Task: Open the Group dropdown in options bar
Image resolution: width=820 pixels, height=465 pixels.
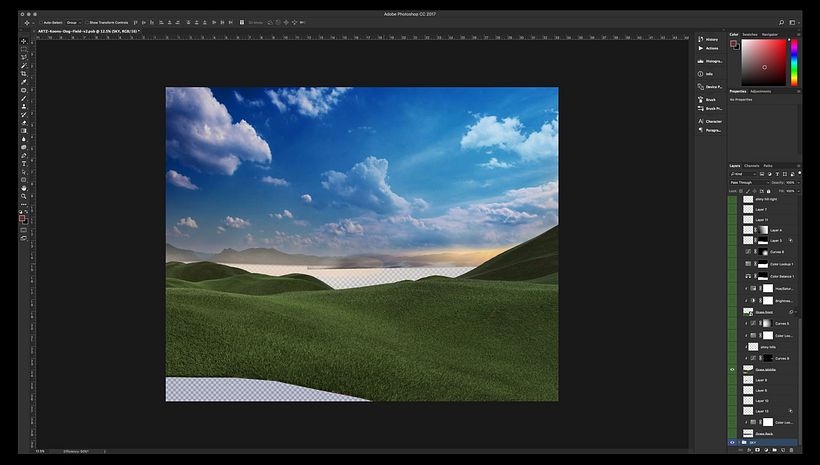Action: coord(73,21)
